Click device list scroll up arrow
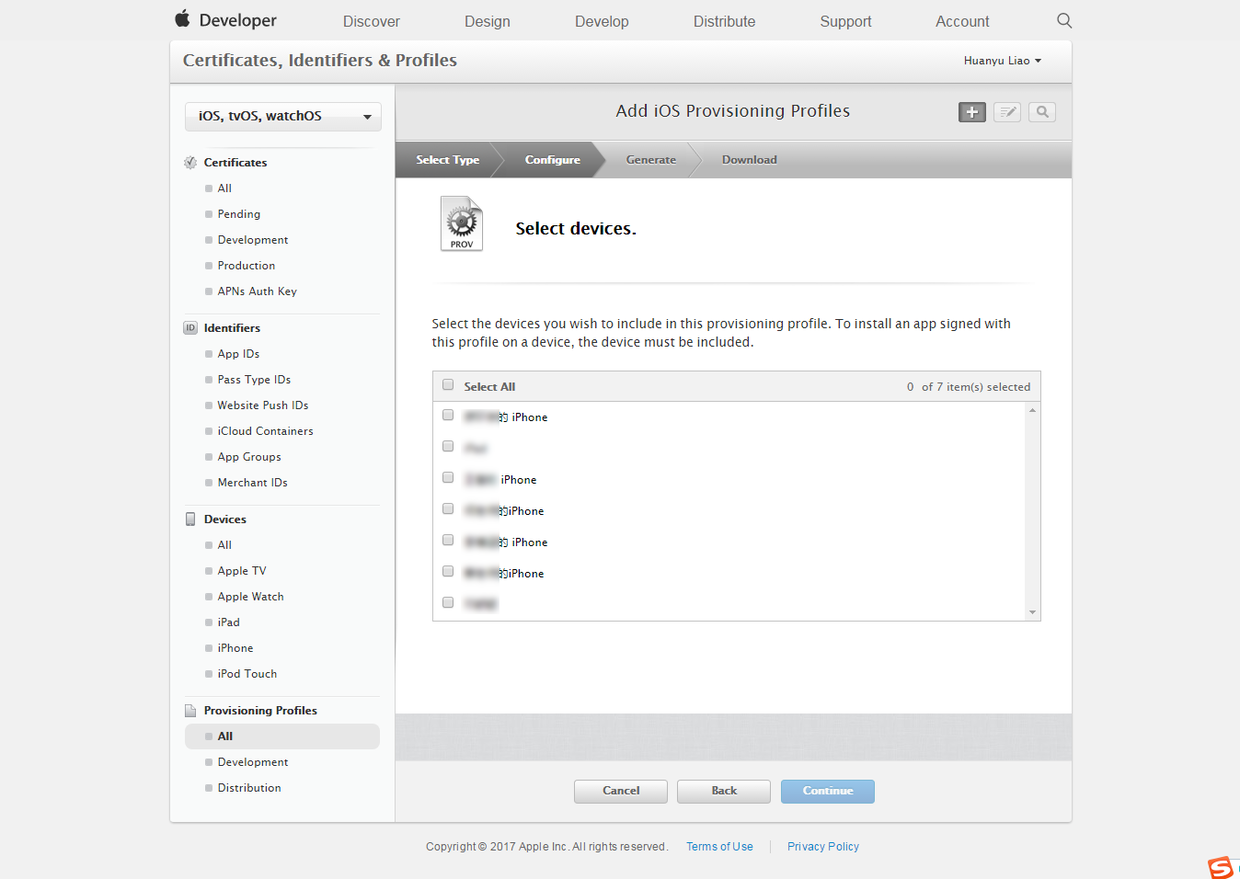This screenshot has height=879, width=1240. pyautogui.click(x=1032, y=411)
